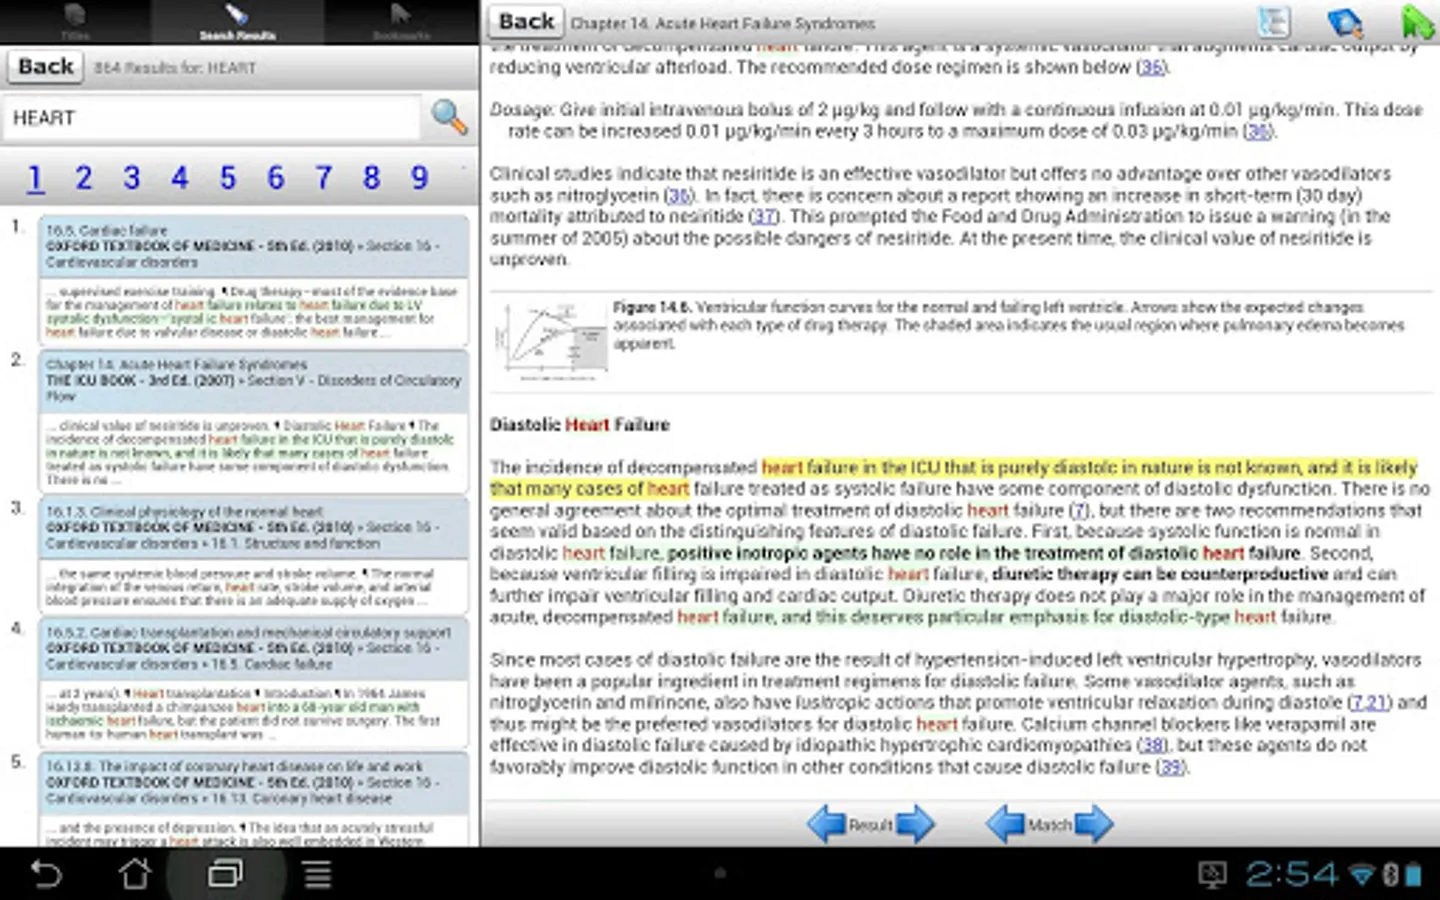
Task: Tap the Bluetooth status icon
Action: (x=1390, y=875)
